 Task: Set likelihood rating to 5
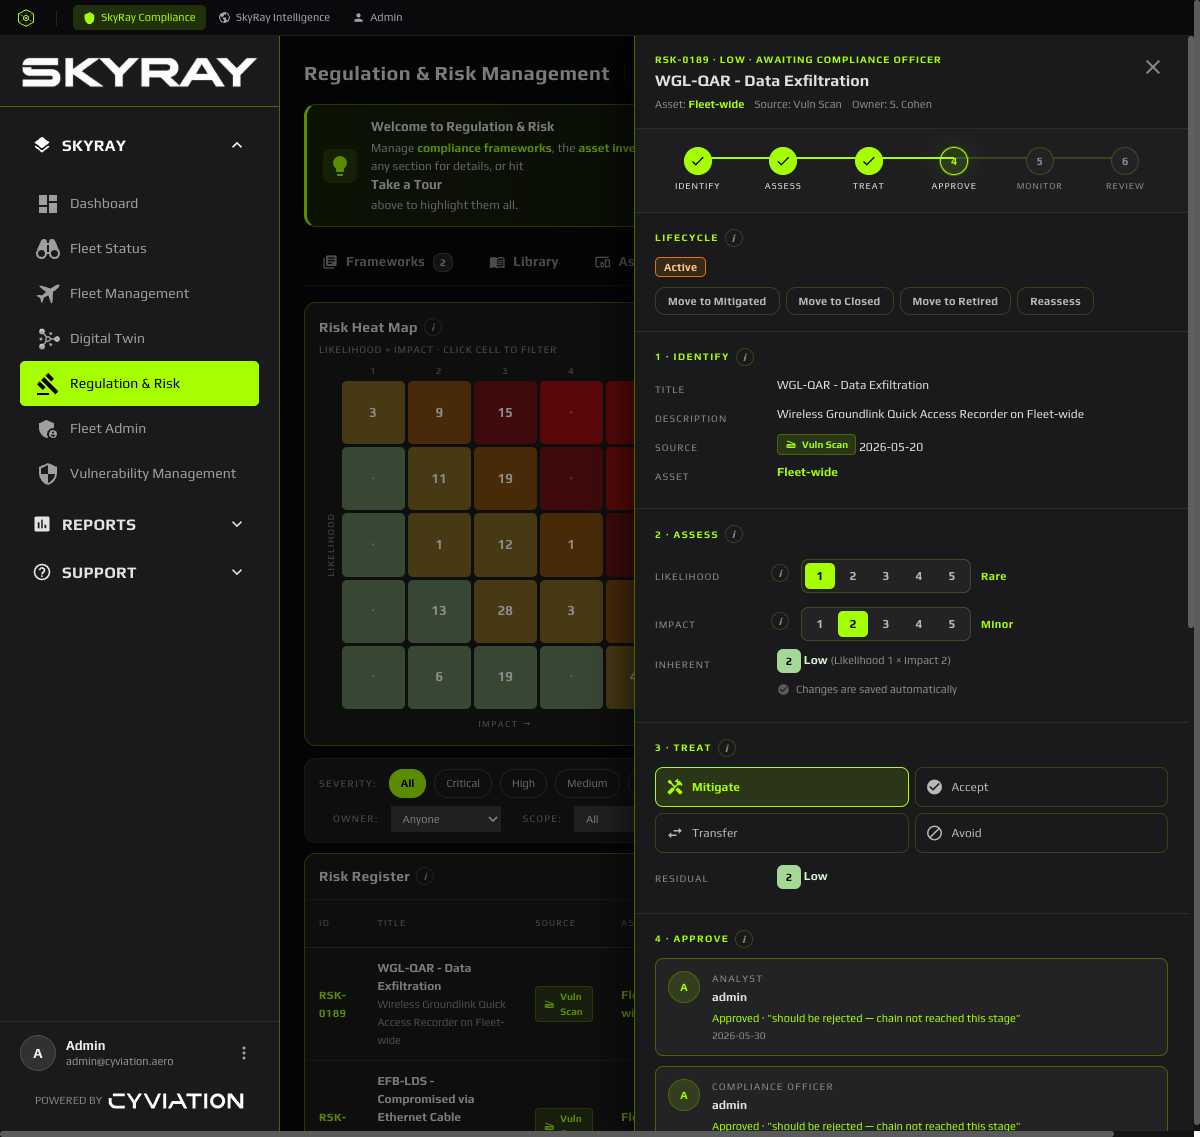click(952, 576)
